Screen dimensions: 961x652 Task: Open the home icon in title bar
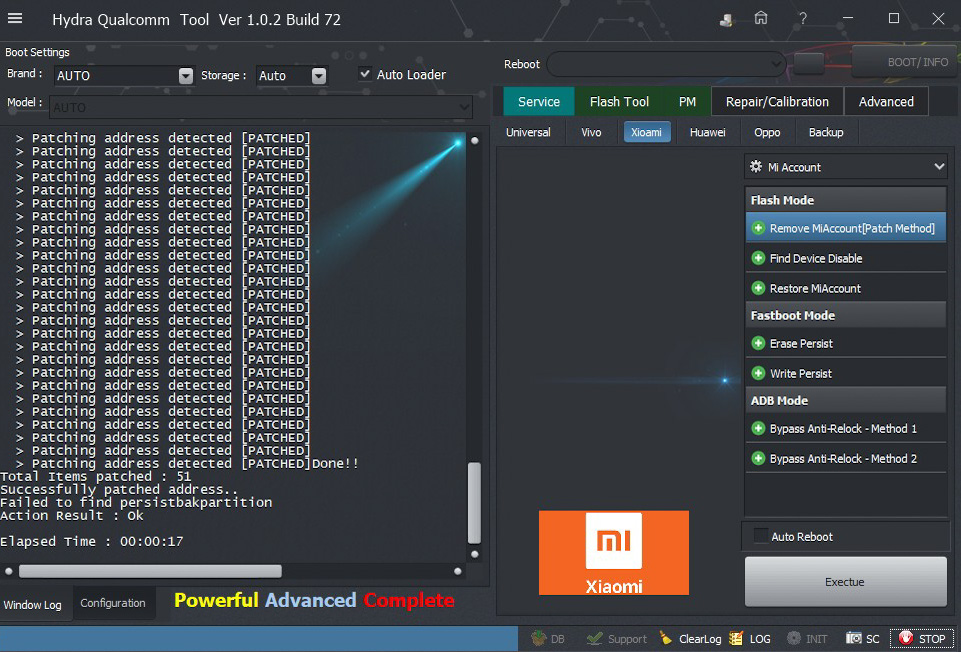click(x=761, y=18)
